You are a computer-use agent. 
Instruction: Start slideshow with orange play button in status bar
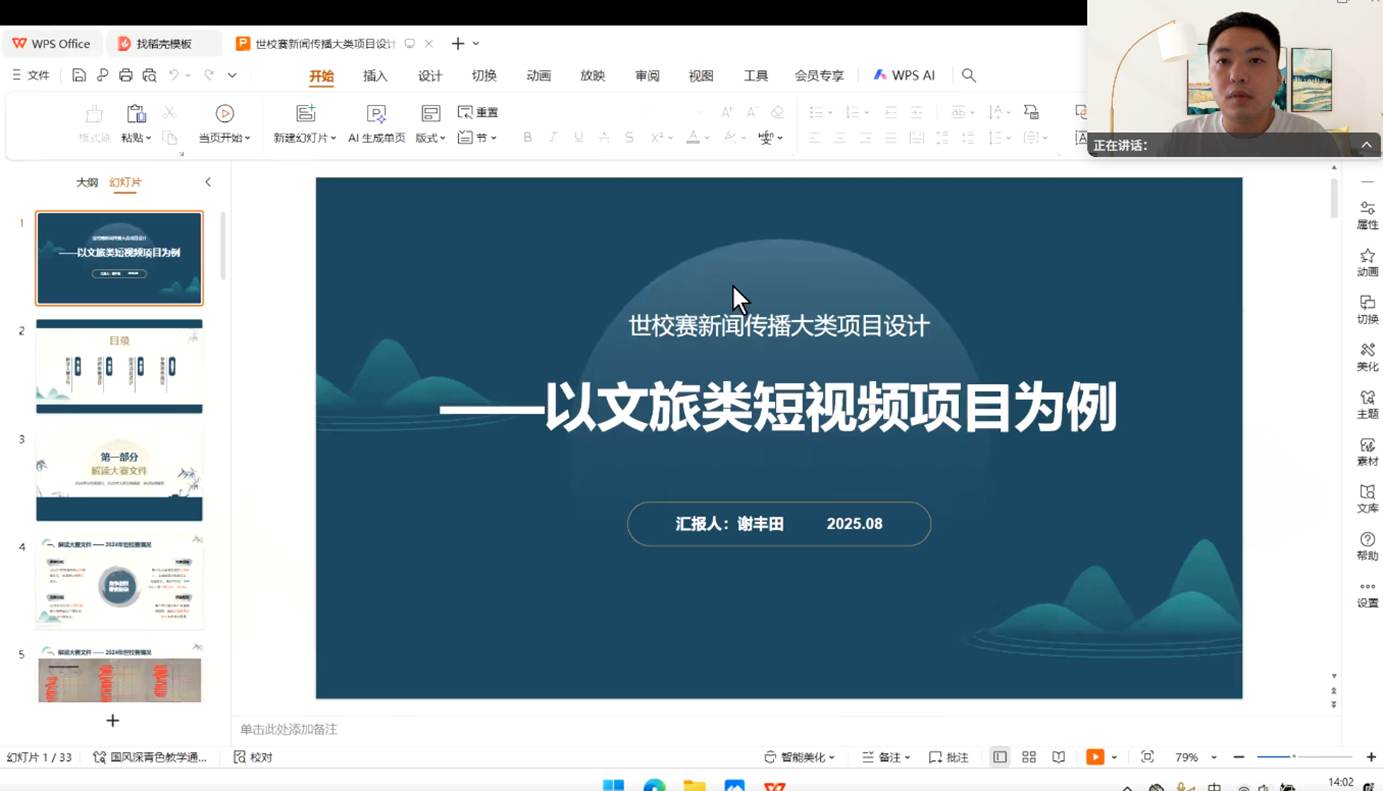coord(1095,757)
